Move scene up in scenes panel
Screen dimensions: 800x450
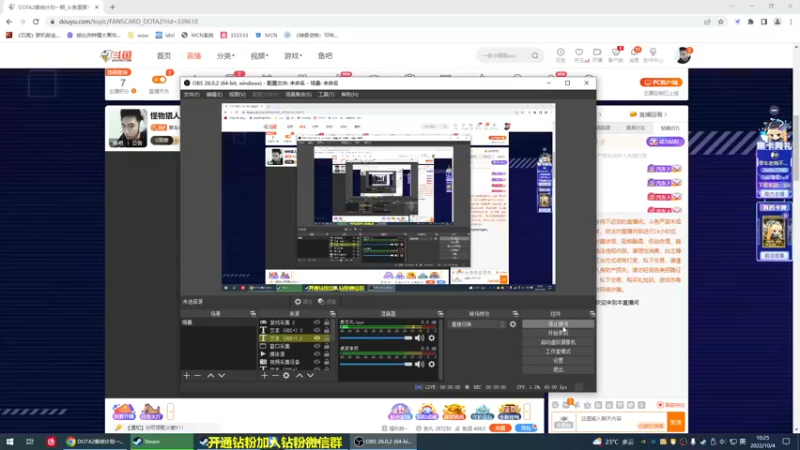(x=210, y=376)
